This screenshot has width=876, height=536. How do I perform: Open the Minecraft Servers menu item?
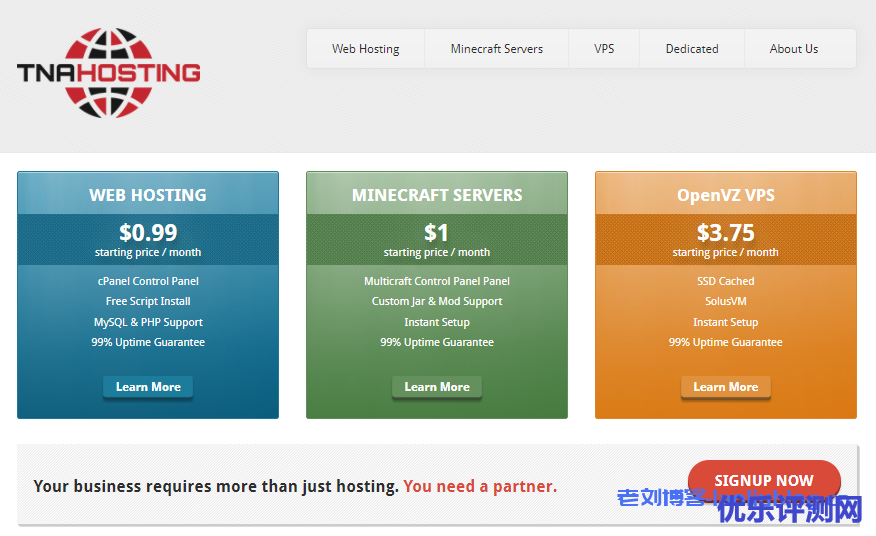(x=496, y=49)
